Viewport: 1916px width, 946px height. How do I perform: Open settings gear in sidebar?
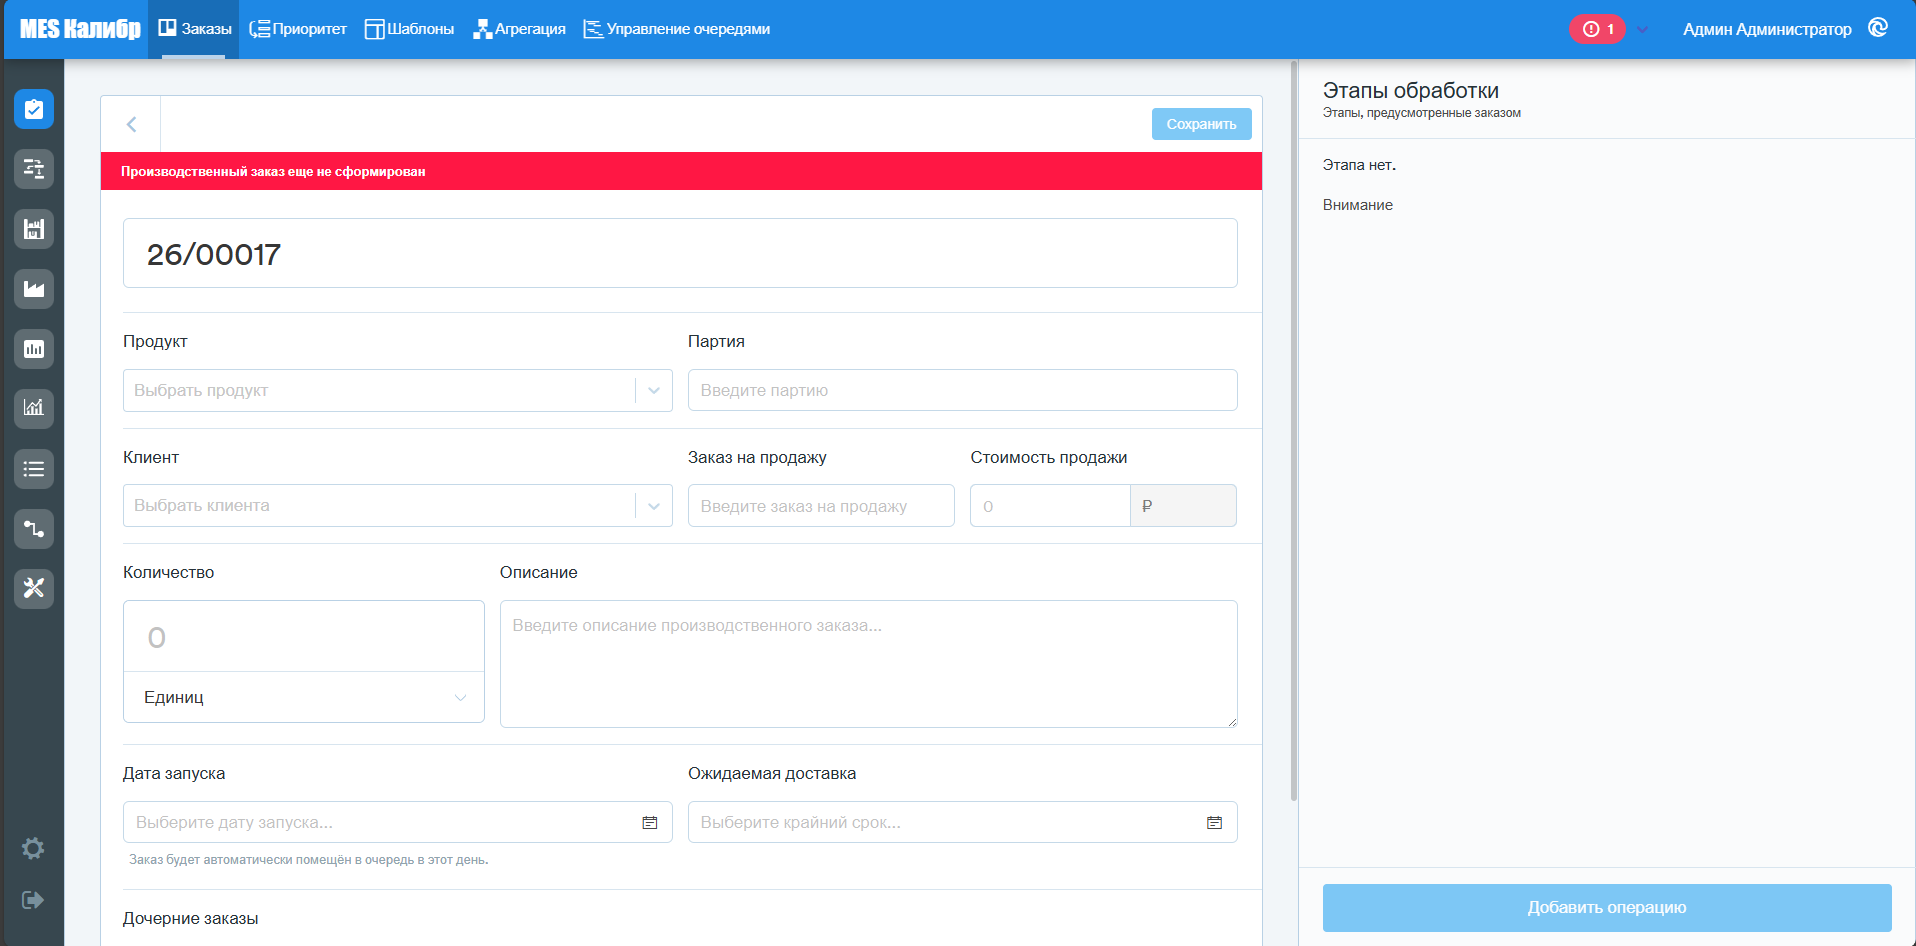pyautogui.click(x=33, y=848)
